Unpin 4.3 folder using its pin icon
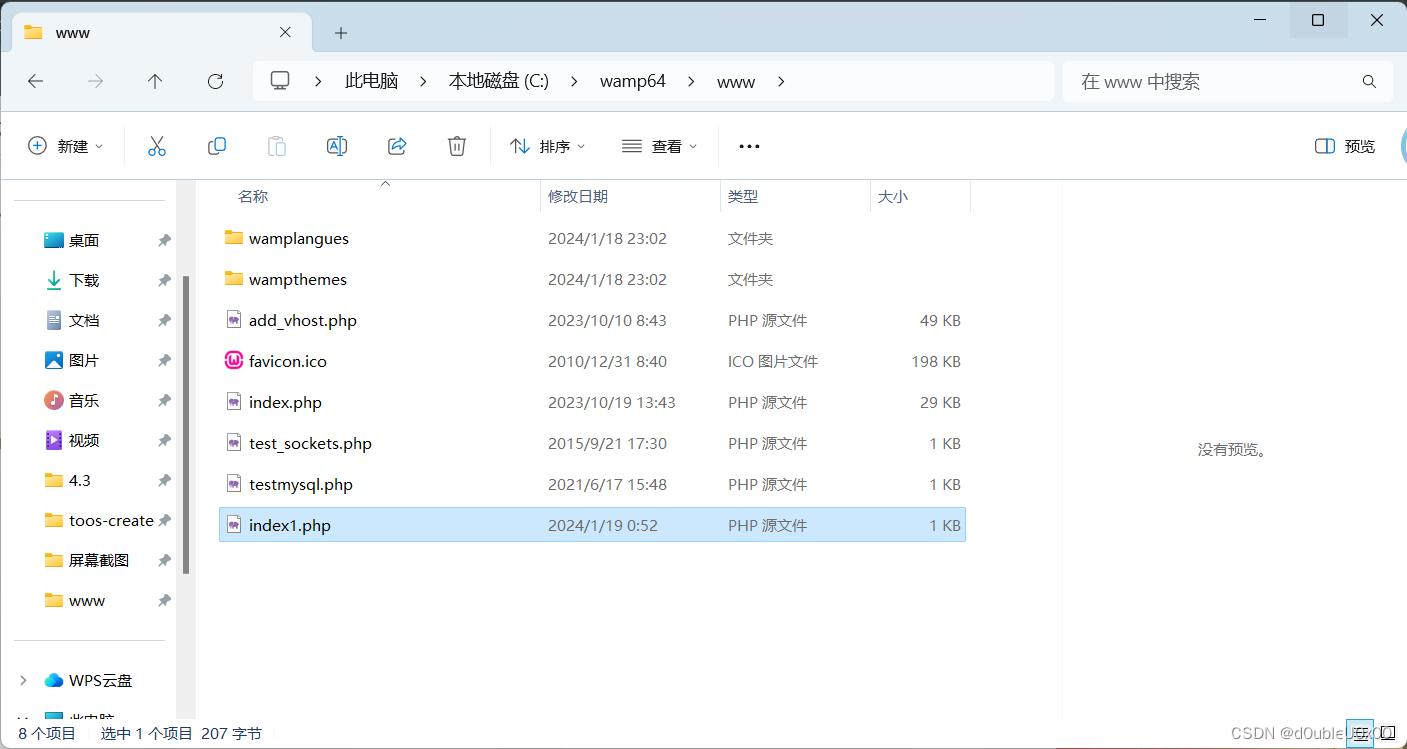This screenshot has width=1407, height=749. pyautogui.click(x=164, y=480)
